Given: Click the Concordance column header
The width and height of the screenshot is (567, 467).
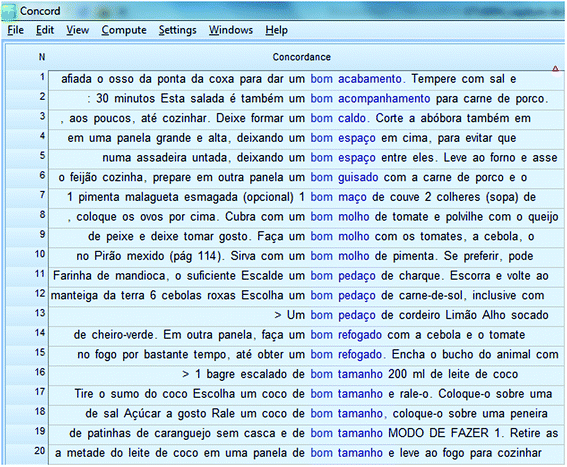Looking at the screenshot, I should coord(302,57).
